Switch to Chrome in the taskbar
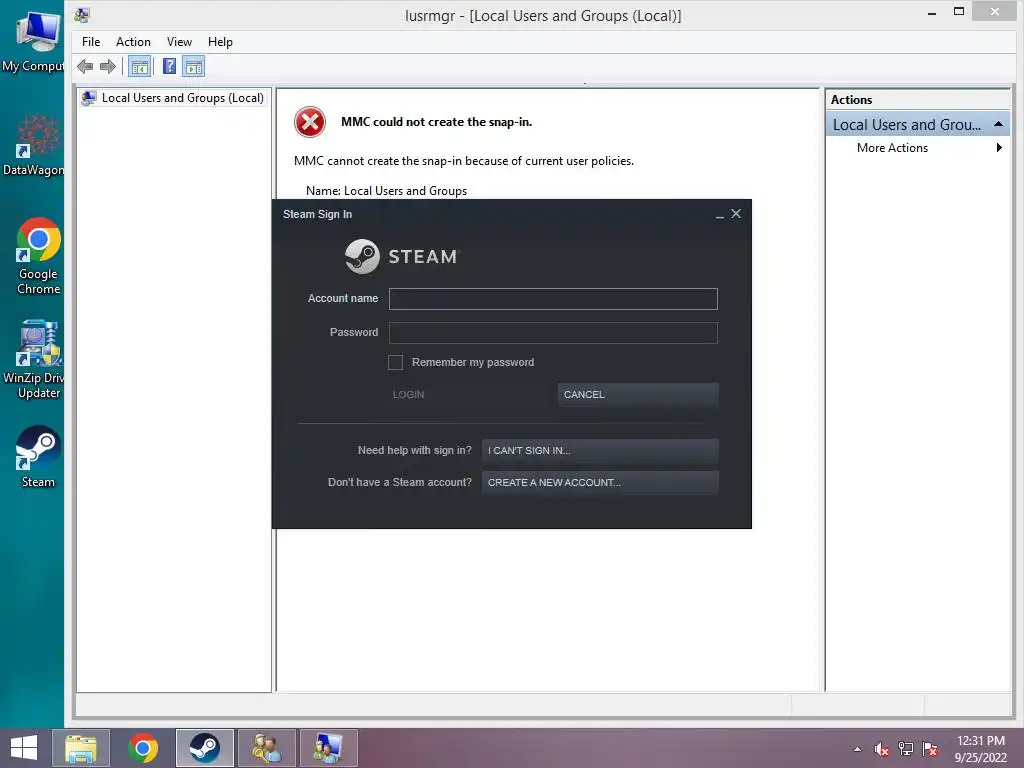 (x=142, y=748)
